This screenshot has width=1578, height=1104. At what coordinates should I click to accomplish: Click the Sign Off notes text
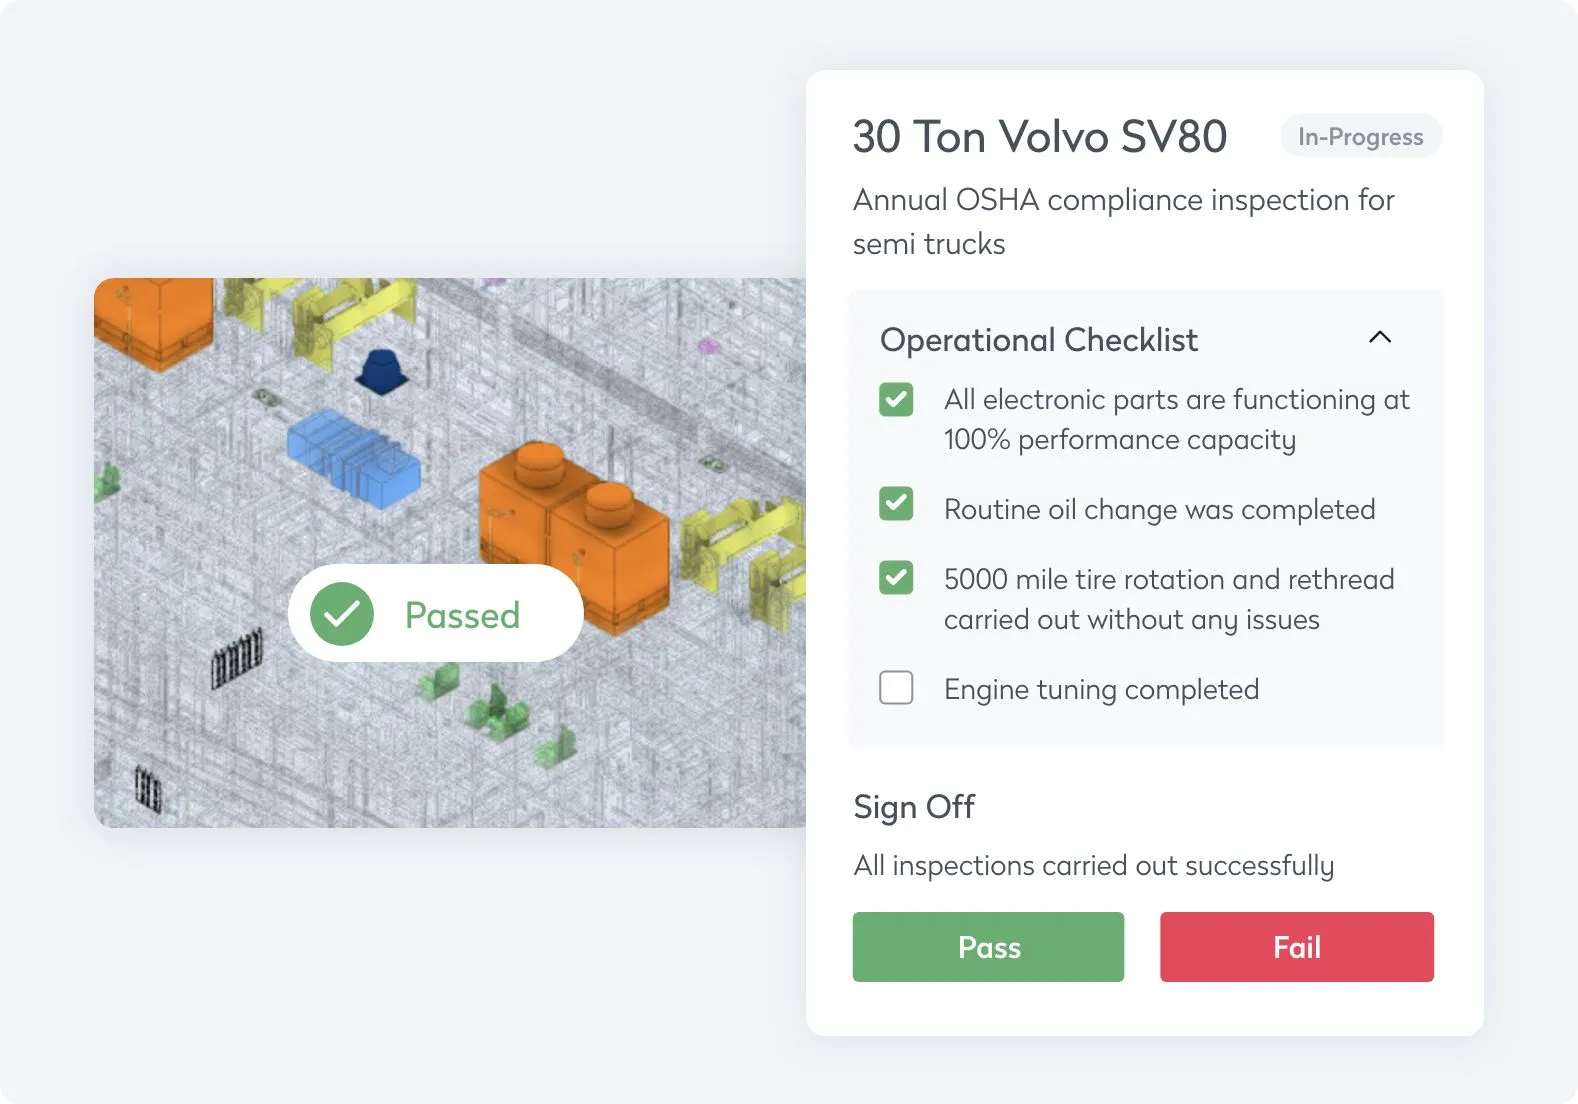[1094, 865]
